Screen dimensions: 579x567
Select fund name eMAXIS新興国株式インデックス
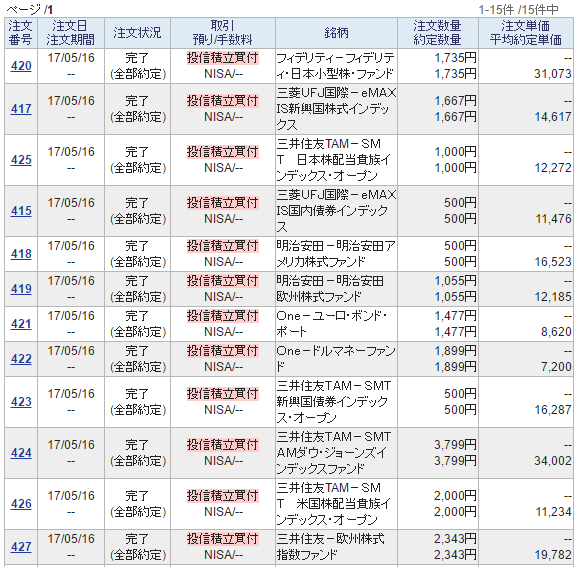pos(336,109)
